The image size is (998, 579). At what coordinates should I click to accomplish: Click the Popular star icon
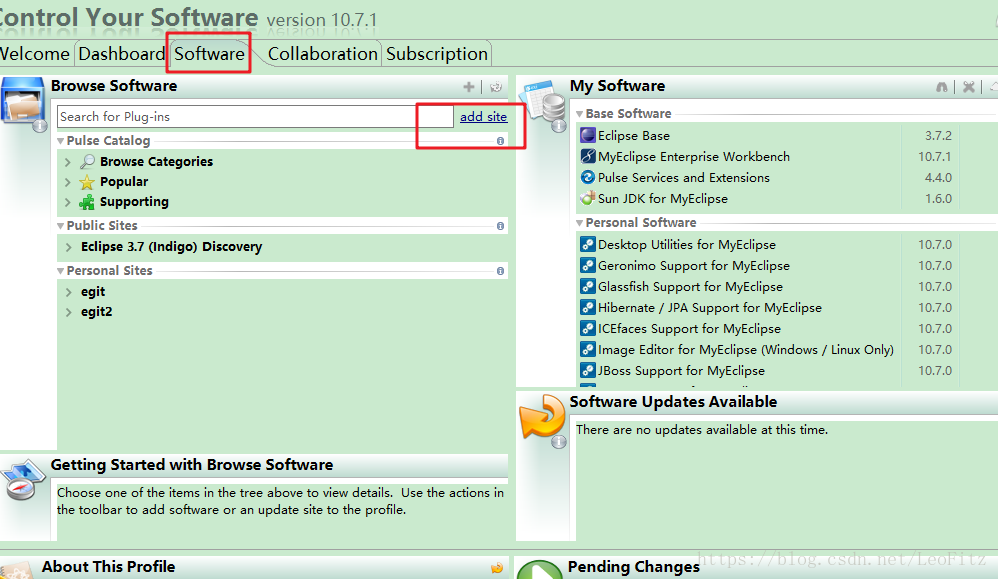coord(87,183)
